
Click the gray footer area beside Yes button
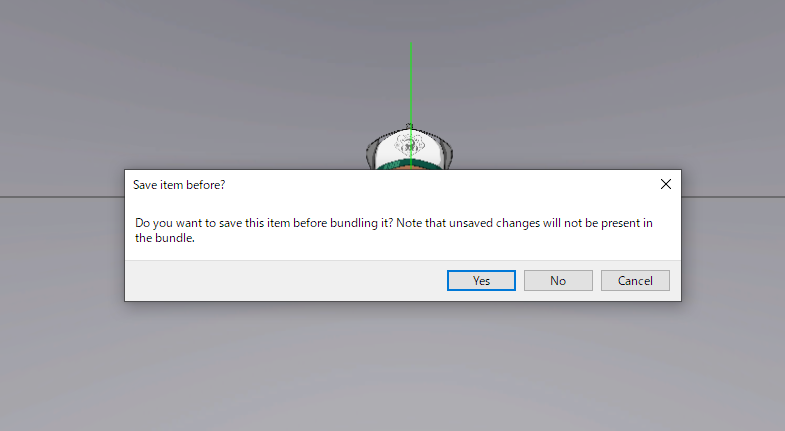point(285,280)
